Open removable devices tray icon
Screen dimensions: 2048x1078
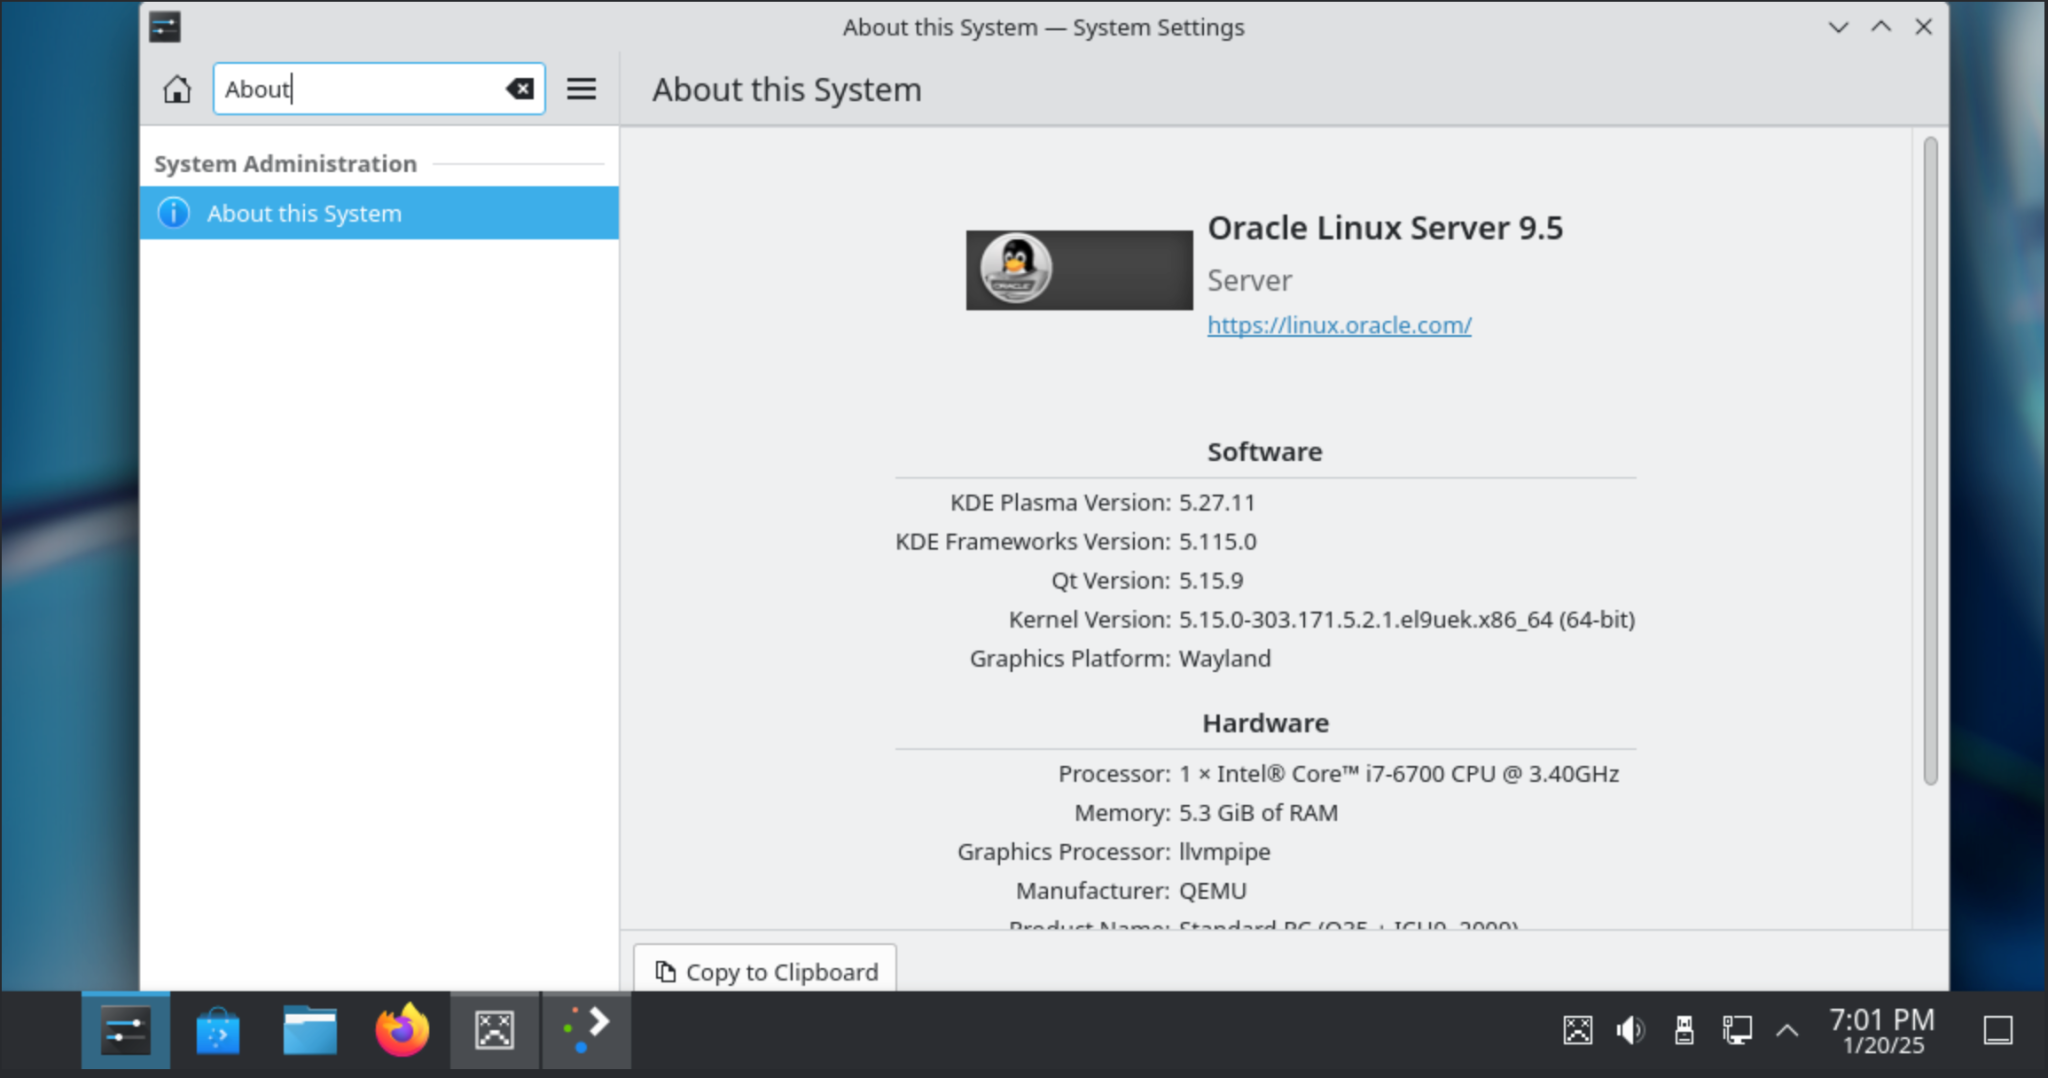point(1684,1030)
